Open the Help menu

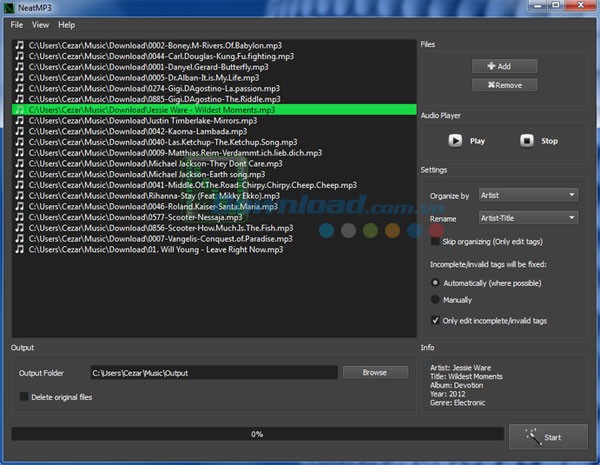click(x=67, y=24)
